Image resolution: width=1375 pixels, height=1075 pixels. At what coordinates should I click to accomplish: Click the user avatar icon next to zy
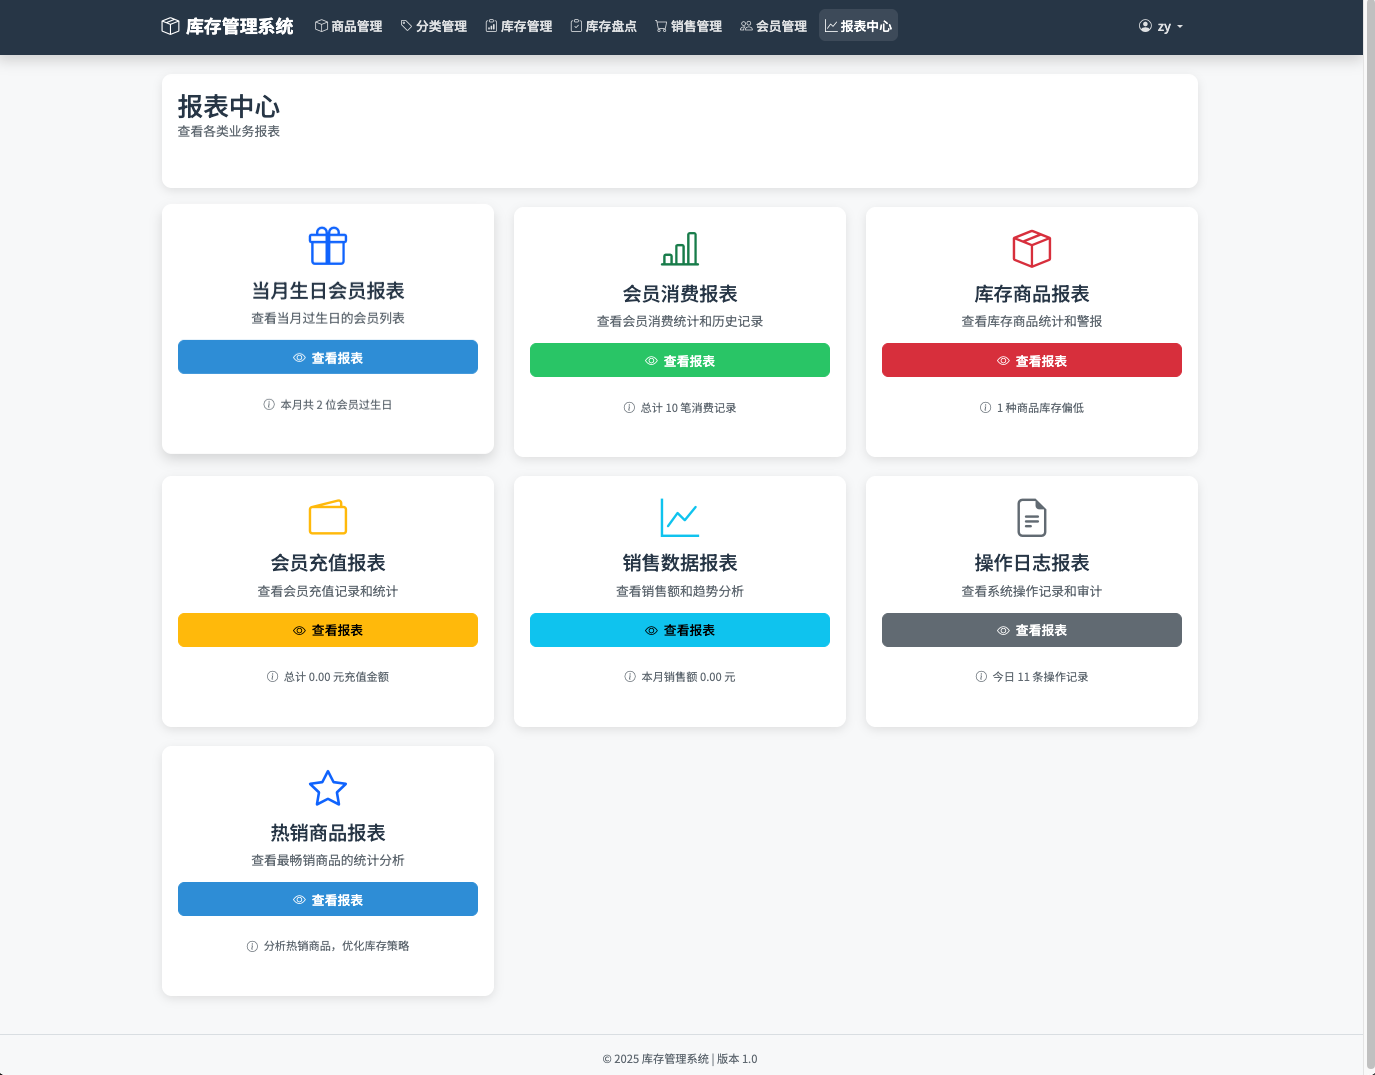click(x=1145, y=26)
